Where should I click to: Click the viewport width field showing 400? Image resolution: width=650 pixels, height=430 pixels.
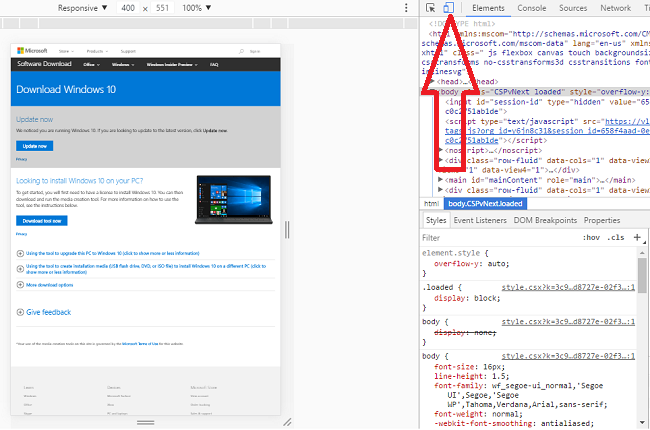pyautogui.click(x=128, y=8)
